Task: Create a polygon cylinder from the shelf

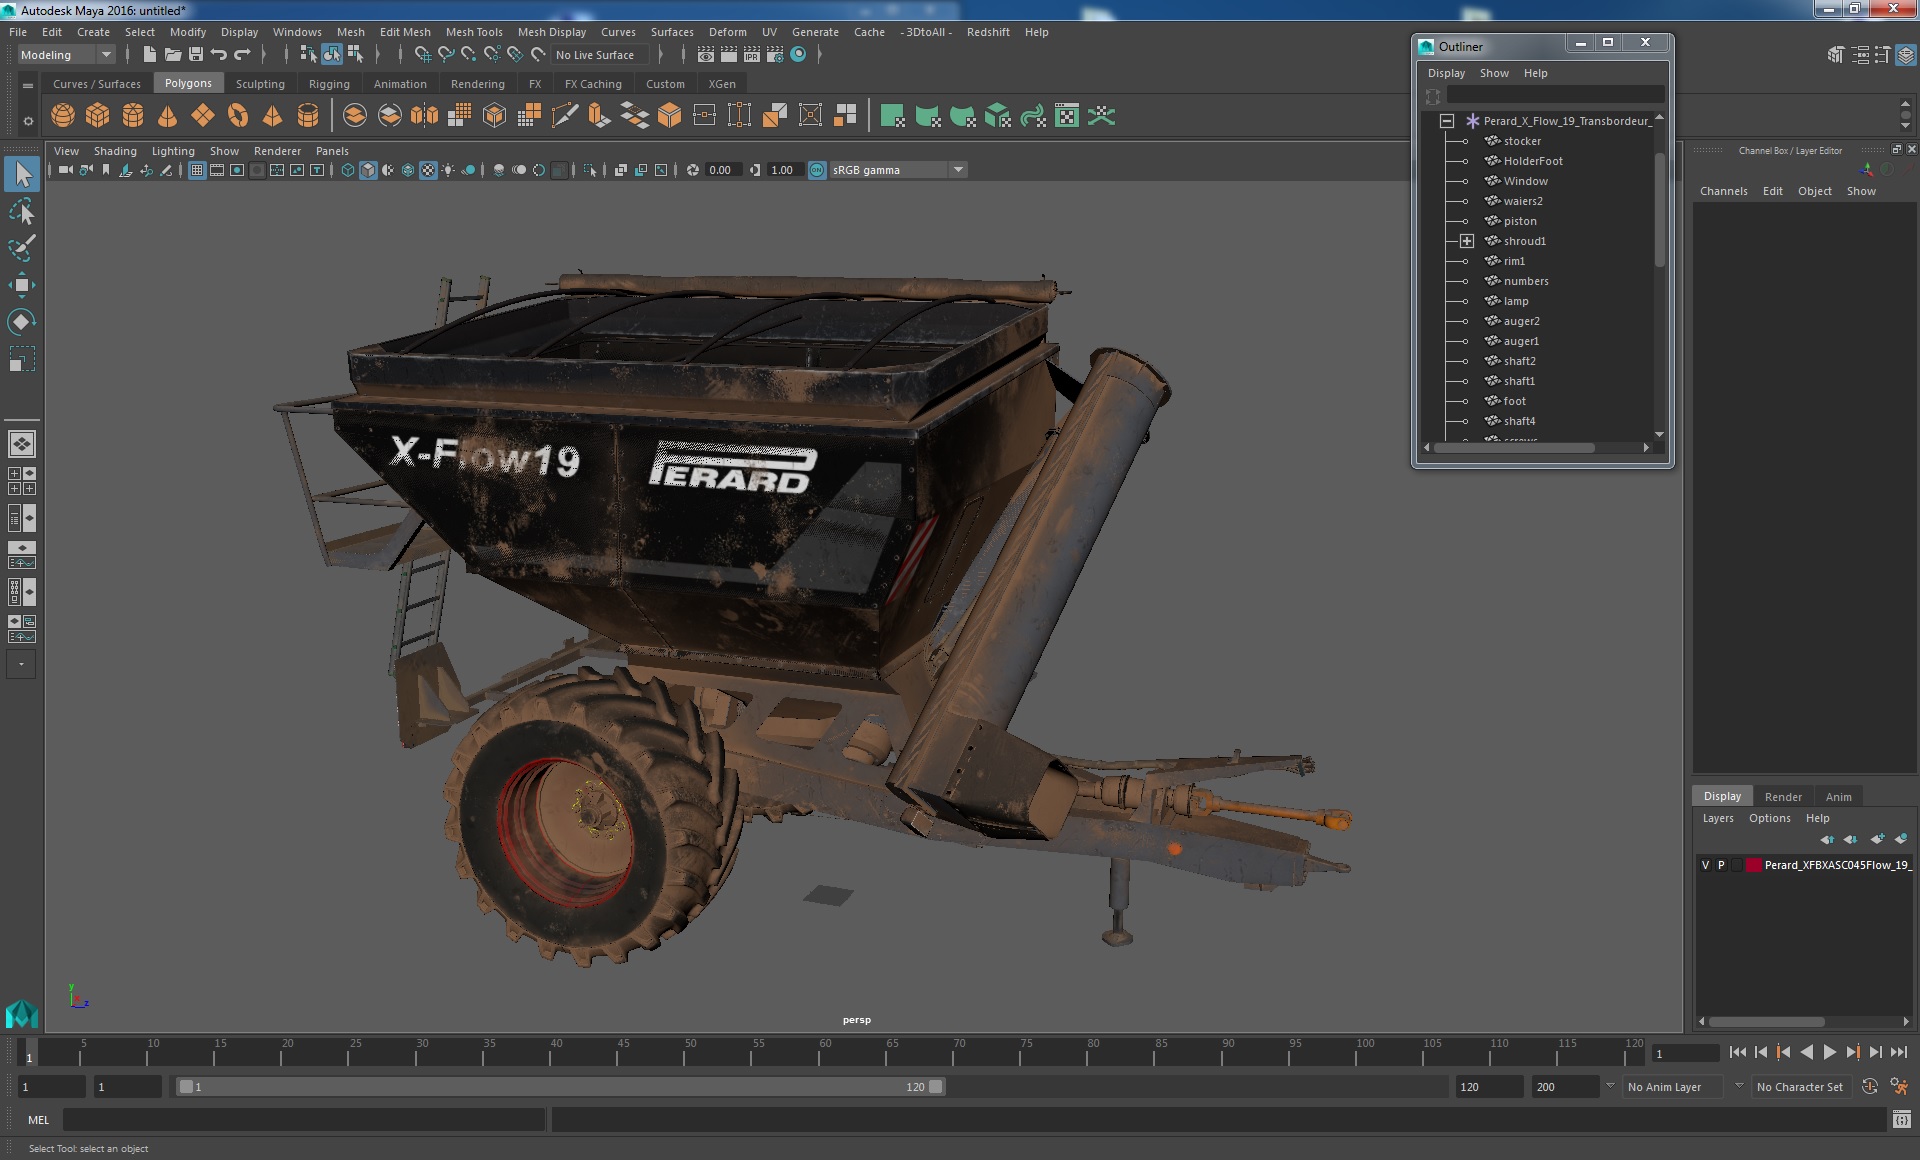Action: point(133,116)
